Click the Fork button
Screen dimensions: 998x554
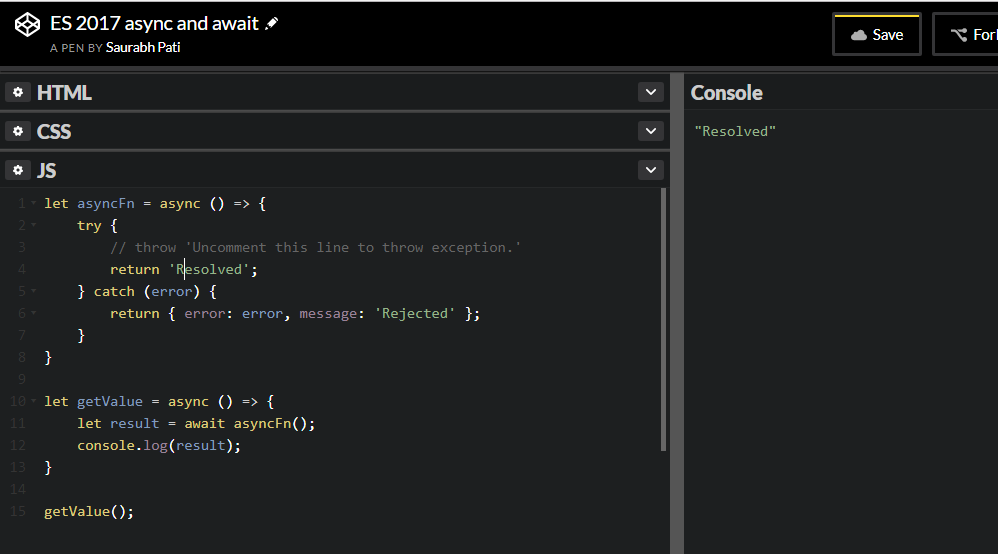point(968,35)
